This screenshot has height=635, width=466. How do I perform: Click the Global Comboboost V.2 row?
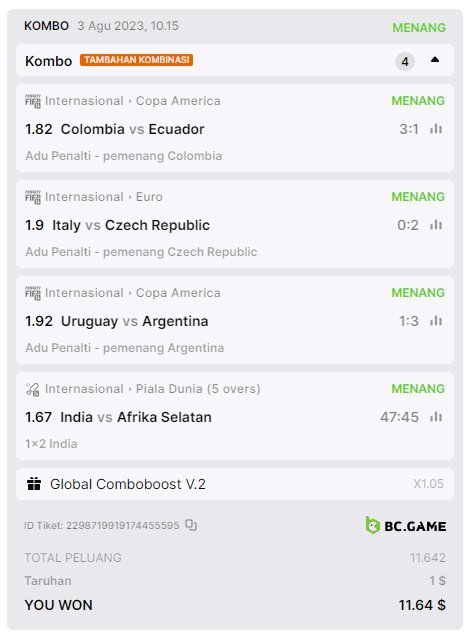tap(234, 484)
